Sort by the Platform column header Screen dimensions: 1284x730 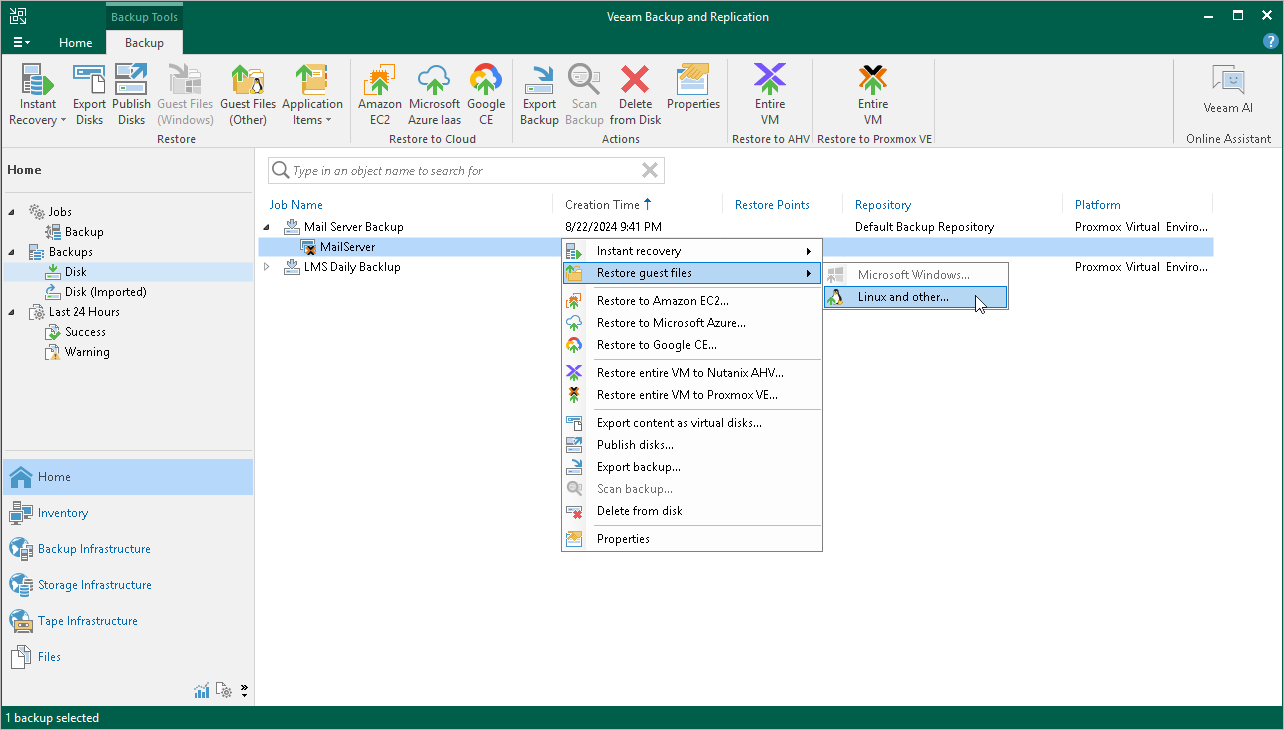click(x=1098, y=205)
